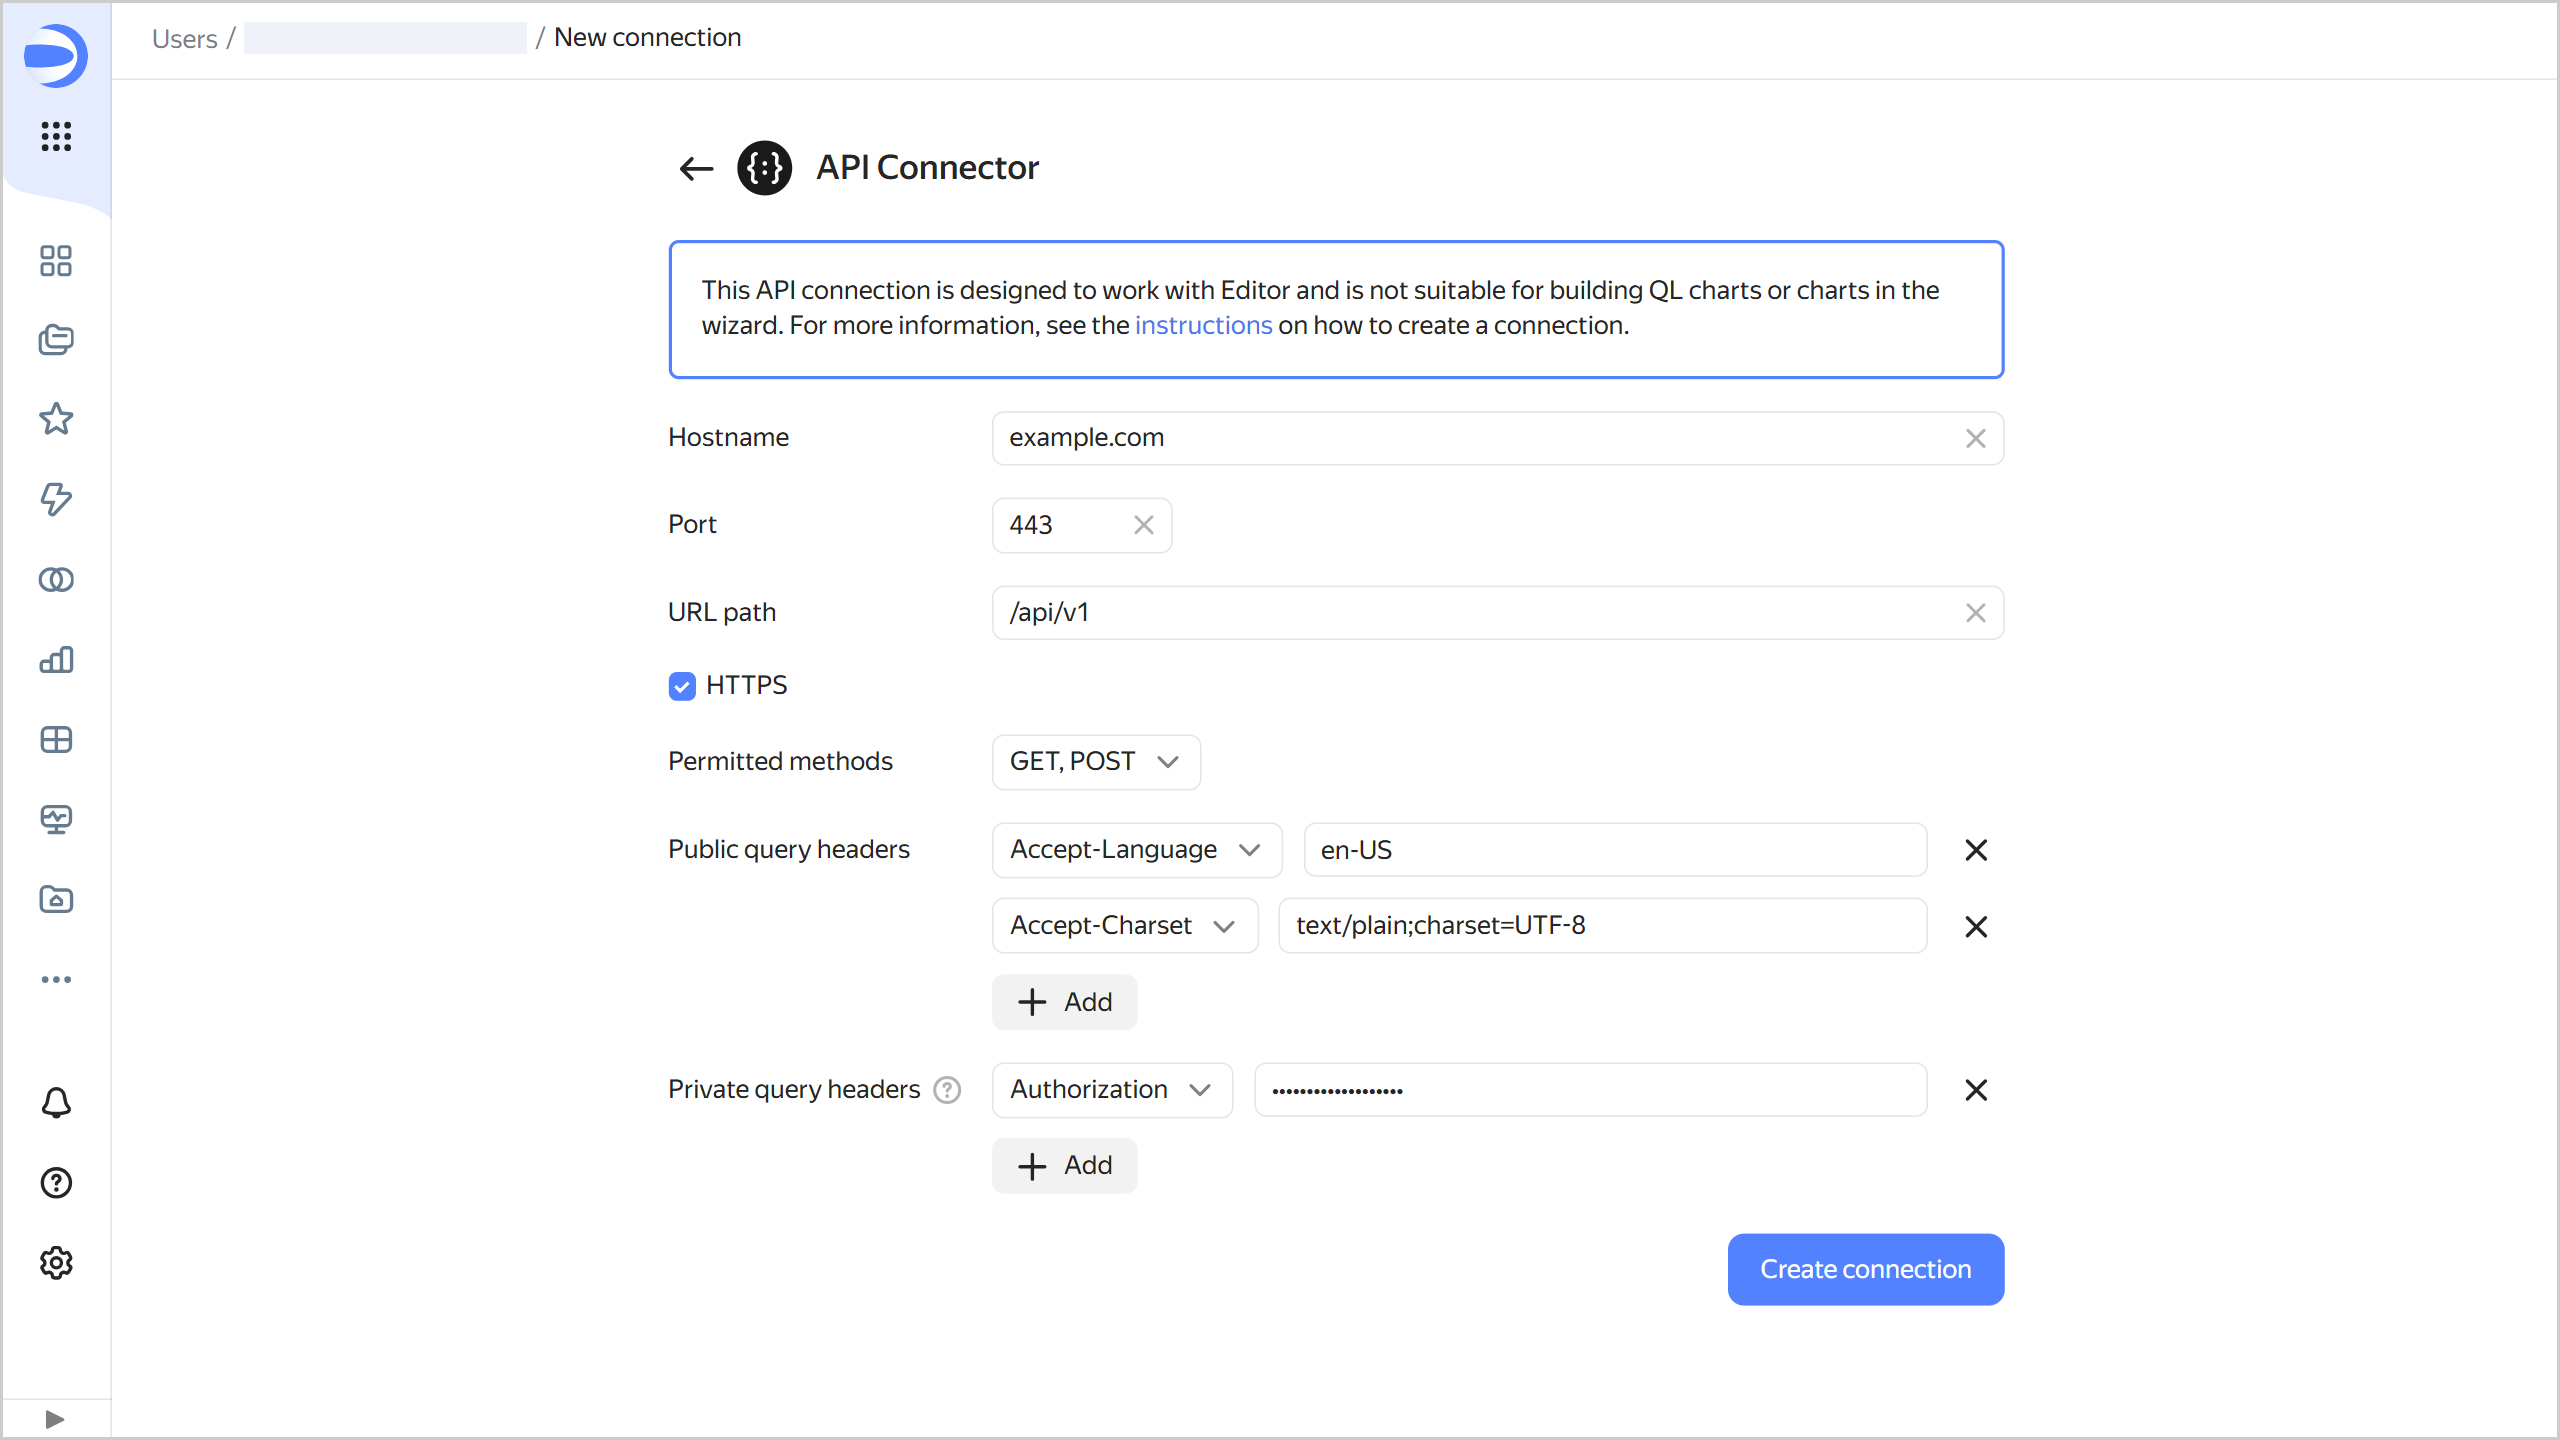Image resolution: width=2560 pixels, height=1440 pixels.
Task: Open the instructions link
Action: [1203, 325]
